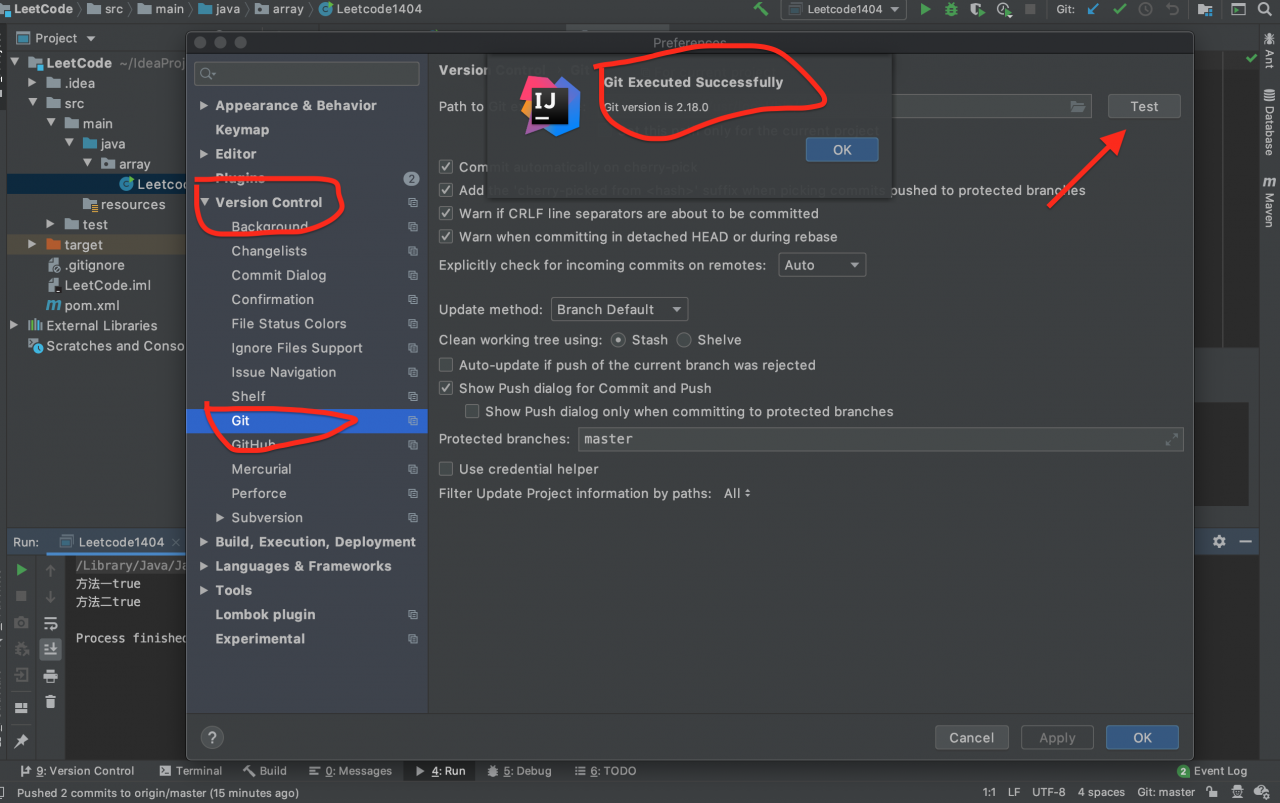Open Run panel settings gear icon

coord(1219,541)
